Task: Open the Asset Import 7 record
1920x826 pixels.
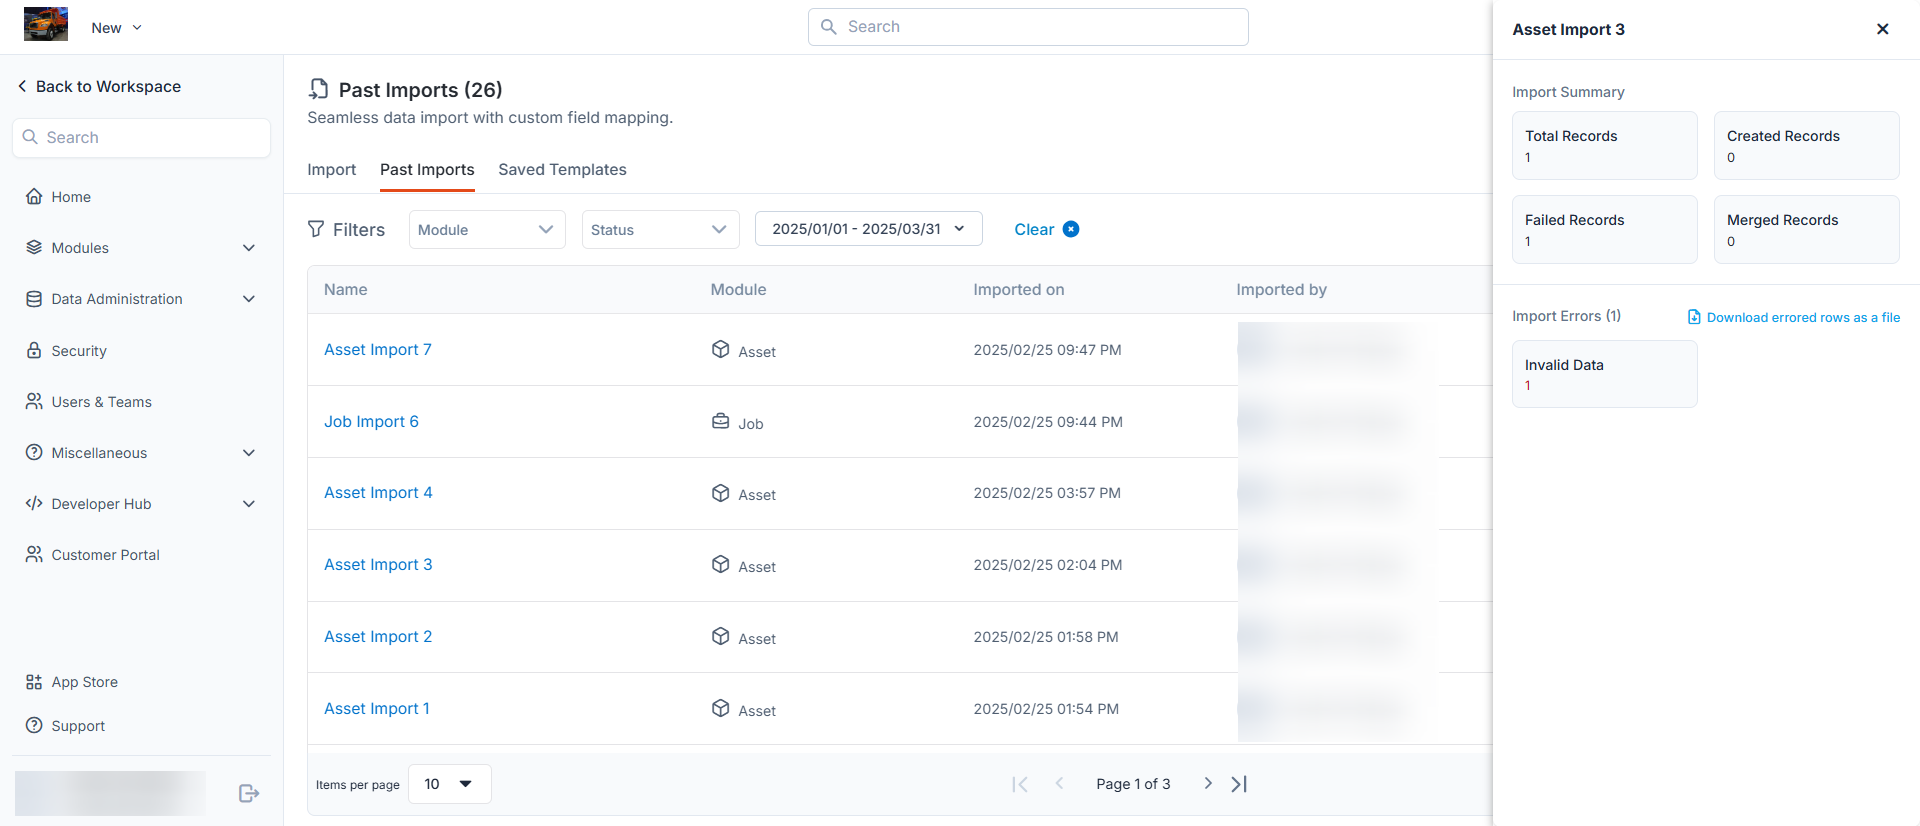Action: pos(377,350)
